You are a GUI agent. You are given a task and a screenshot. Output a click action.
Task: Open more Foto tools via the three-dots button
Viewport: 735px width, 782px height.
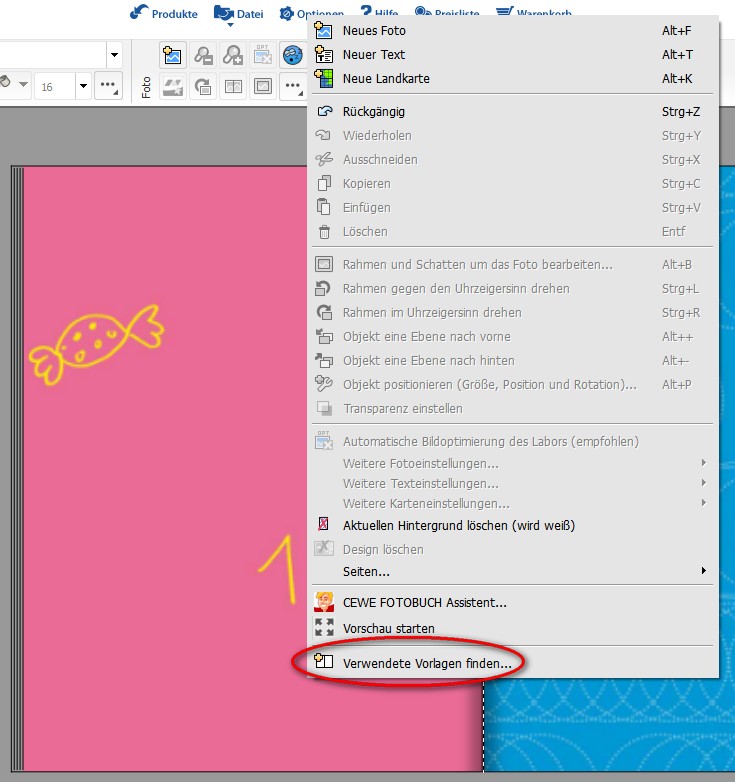[293, 86]
